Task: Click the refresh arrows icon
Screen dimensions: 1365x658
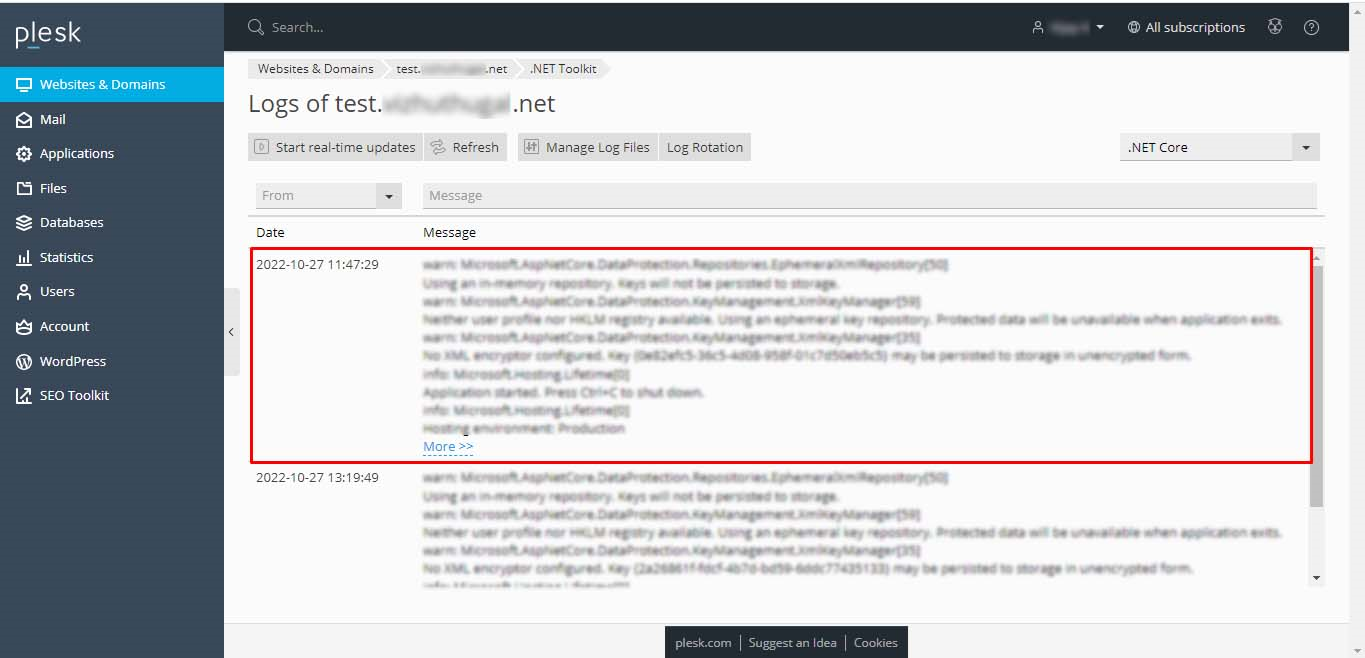Action: pyautogui.click(x=438, y=147)
